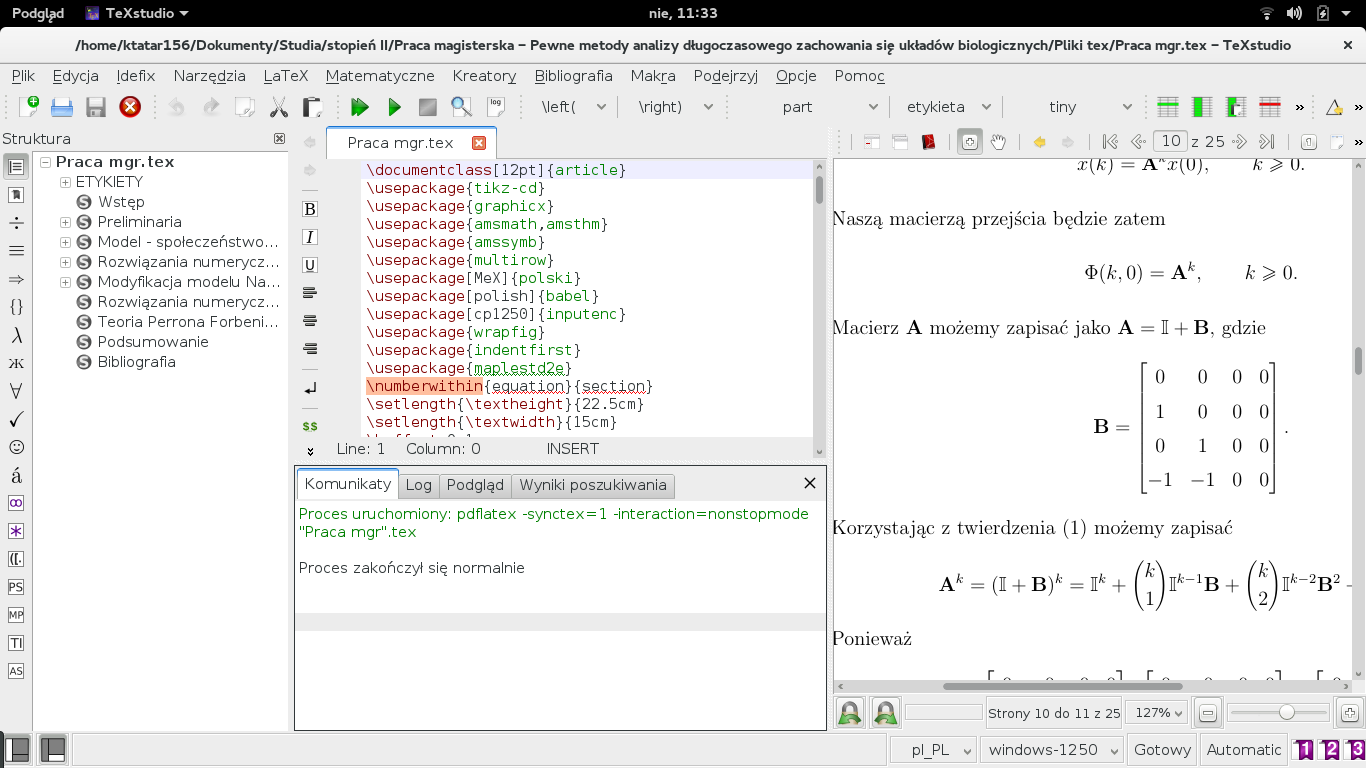Click the single green Compile arrow
This screenshot has width=1366, height=768.
[394, 107]
